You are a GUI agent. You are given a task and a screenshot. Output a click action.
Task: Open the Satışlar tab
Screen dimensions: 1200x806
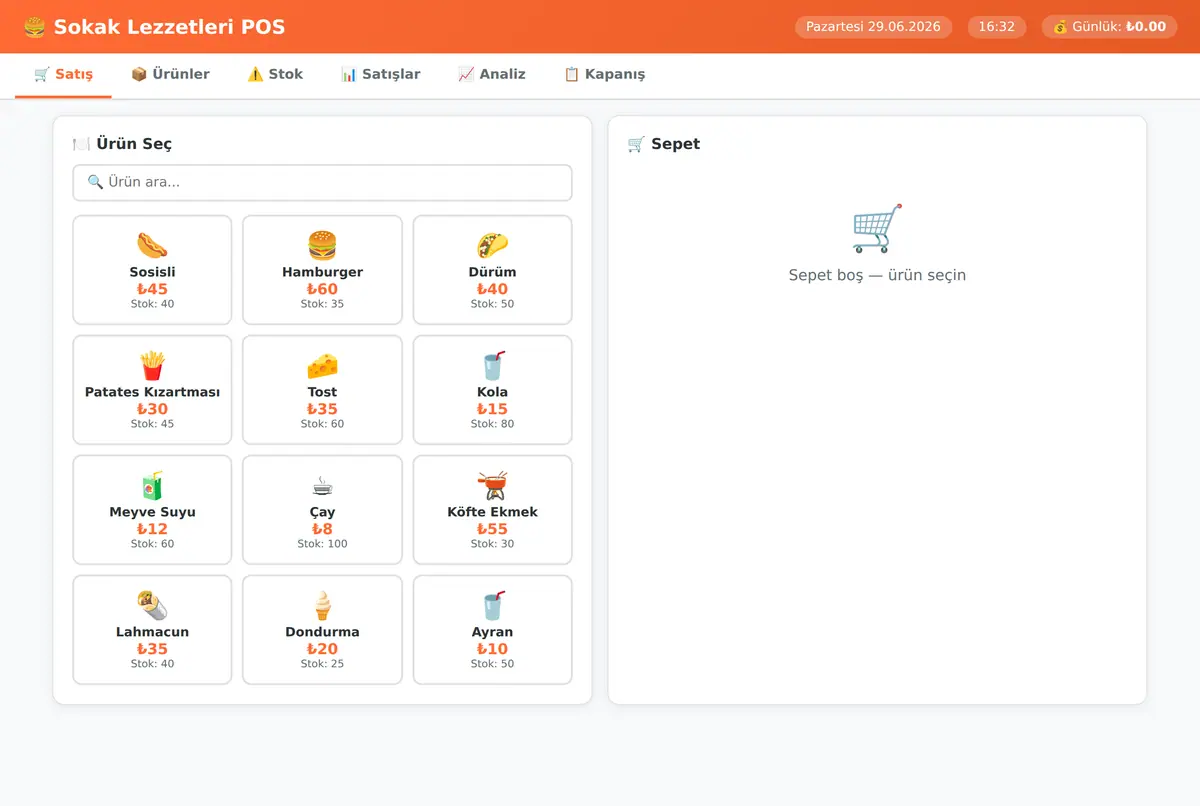point(380,74)
